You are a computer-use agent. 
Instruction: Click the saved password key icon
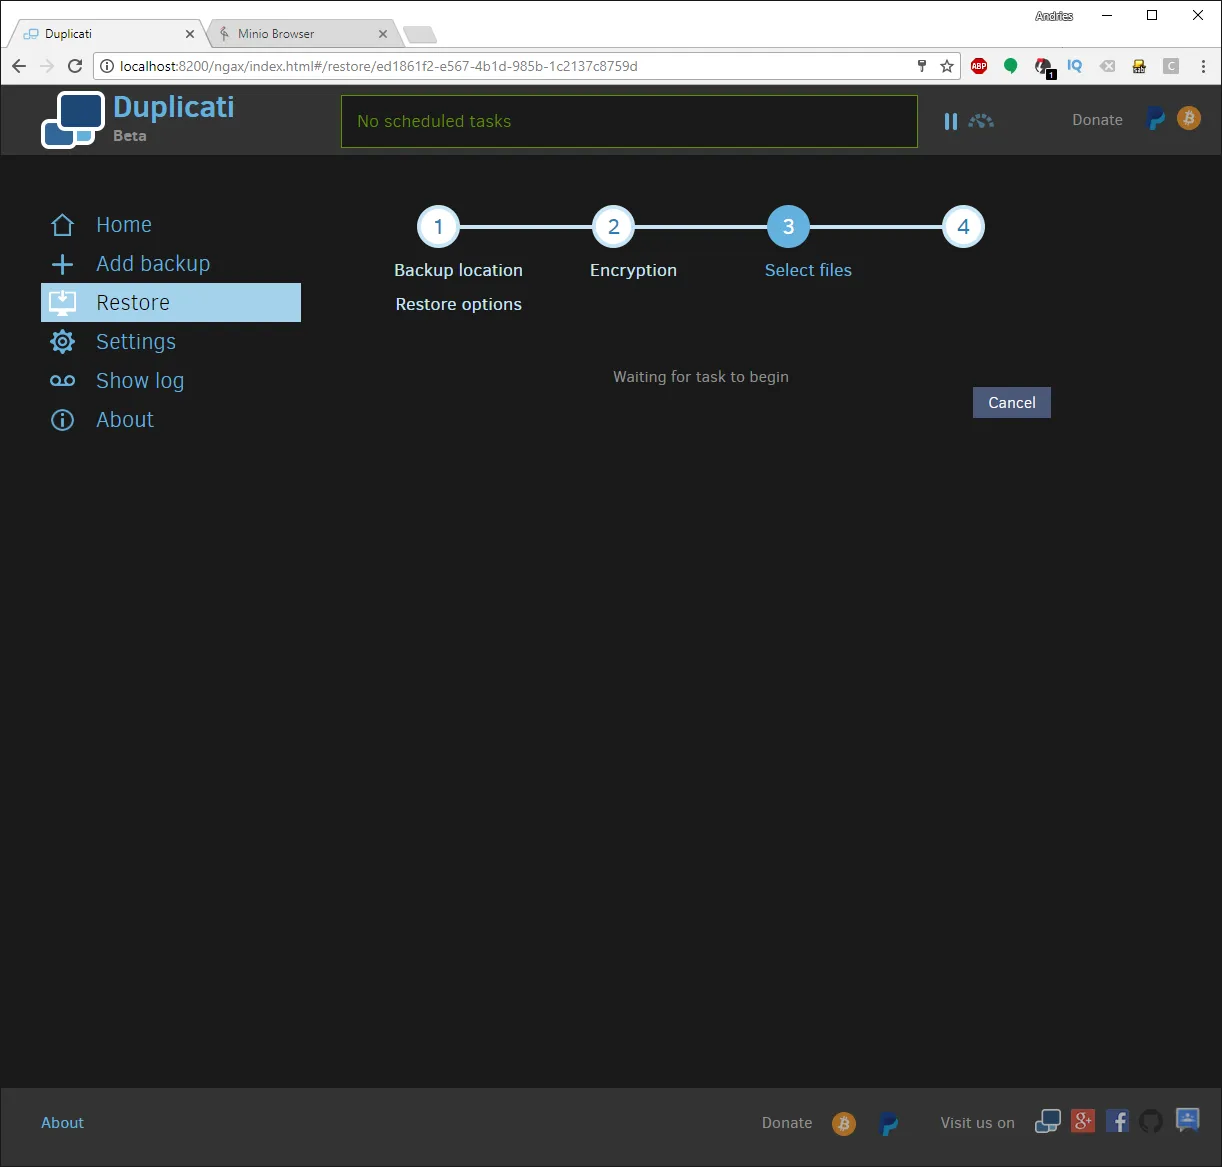tap(922, 66)
